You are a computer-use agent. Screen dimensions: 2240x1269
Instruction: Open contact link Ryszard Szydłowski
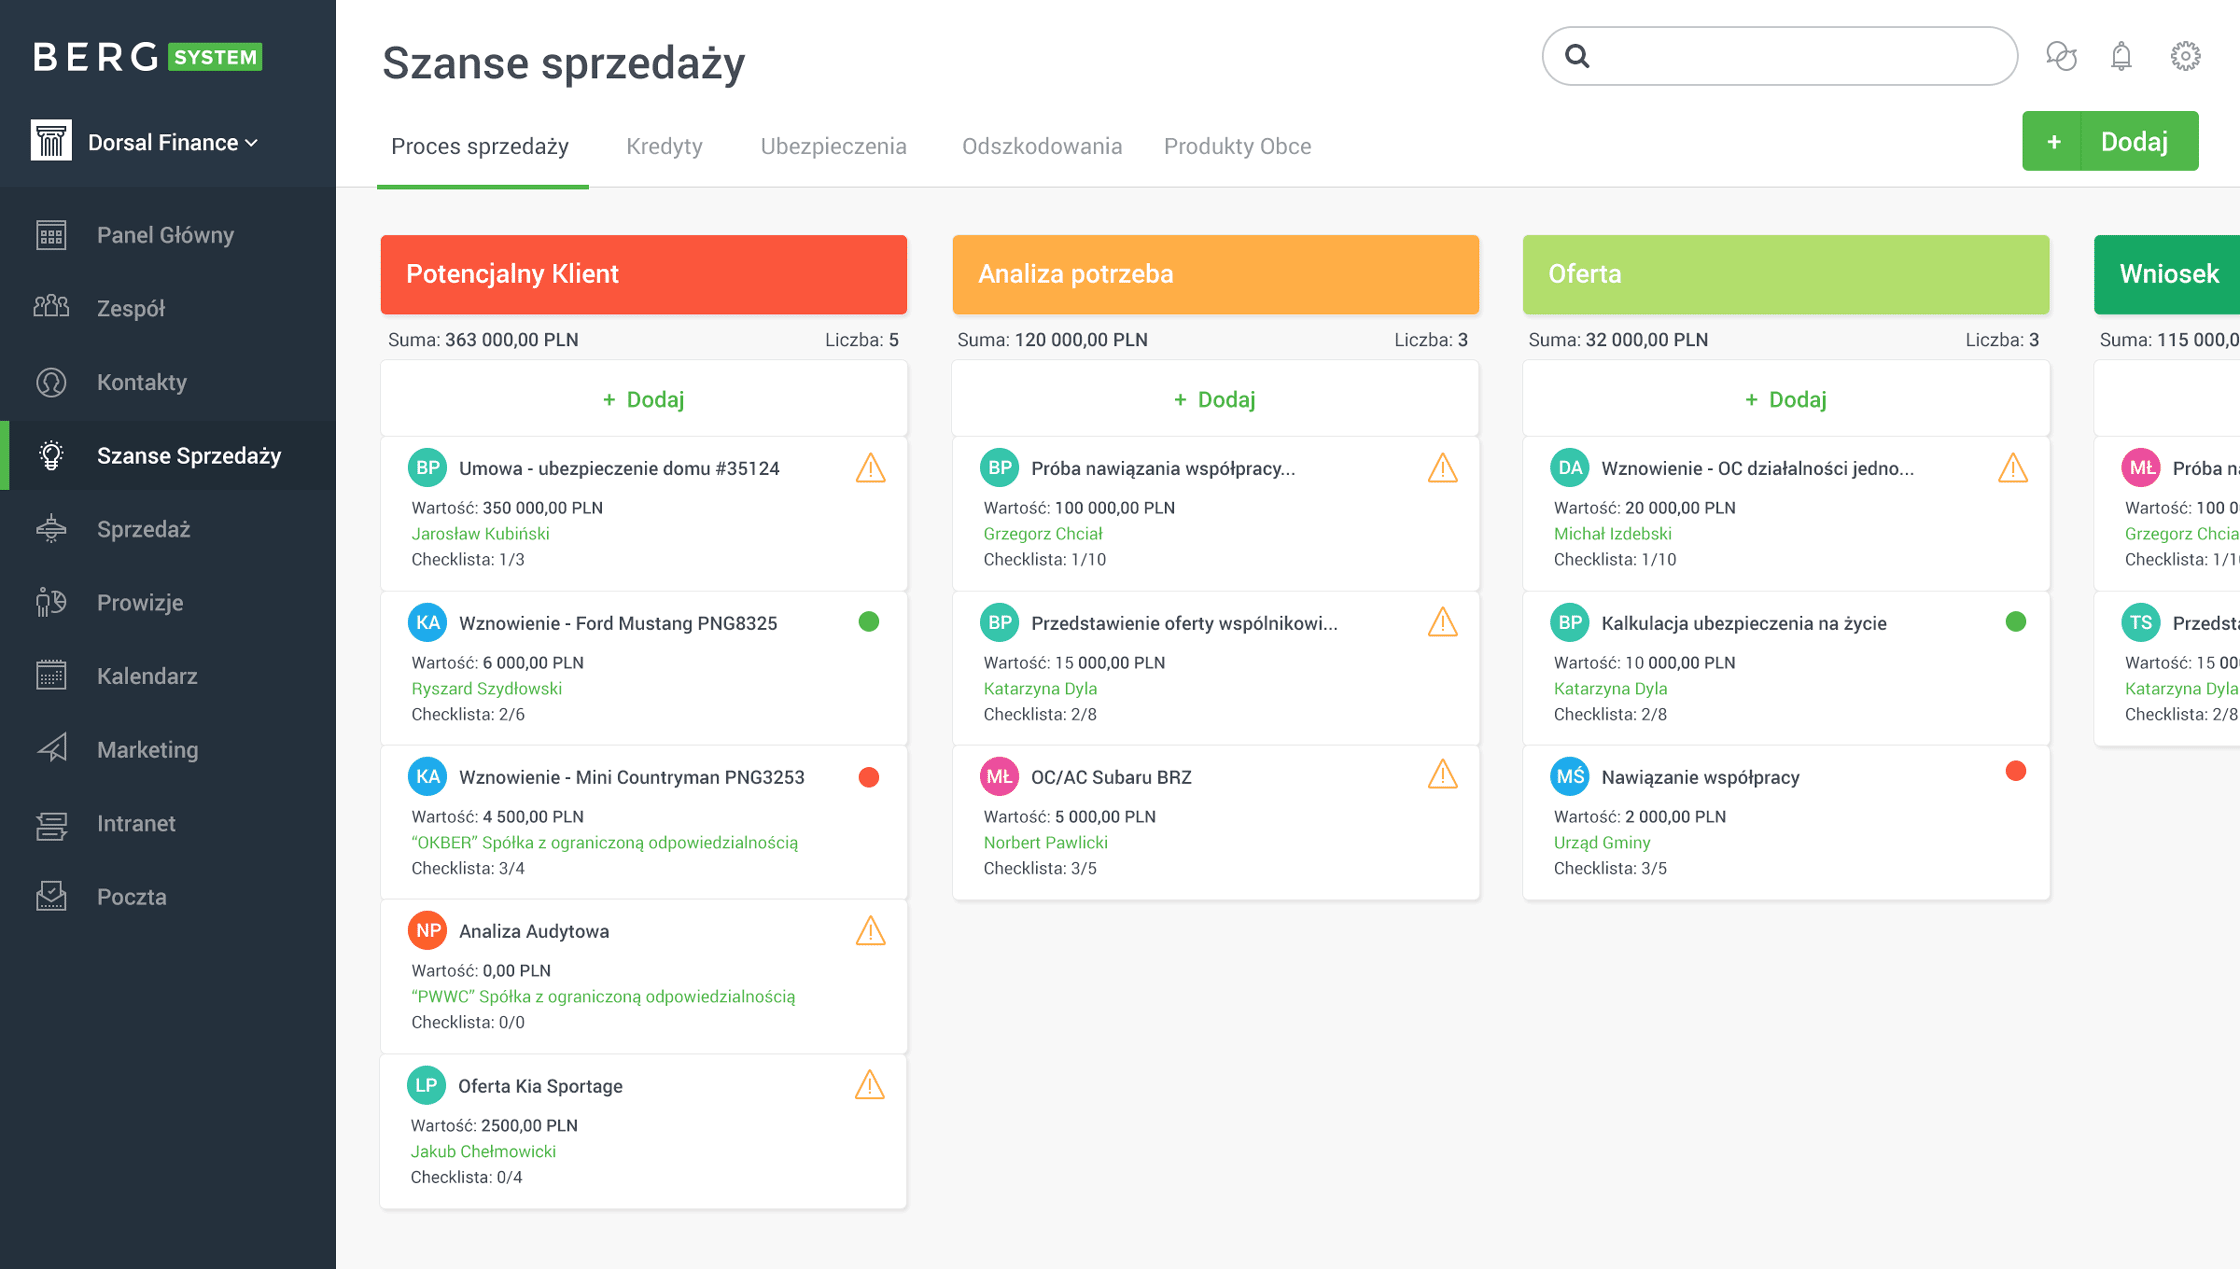click(487, 689)
